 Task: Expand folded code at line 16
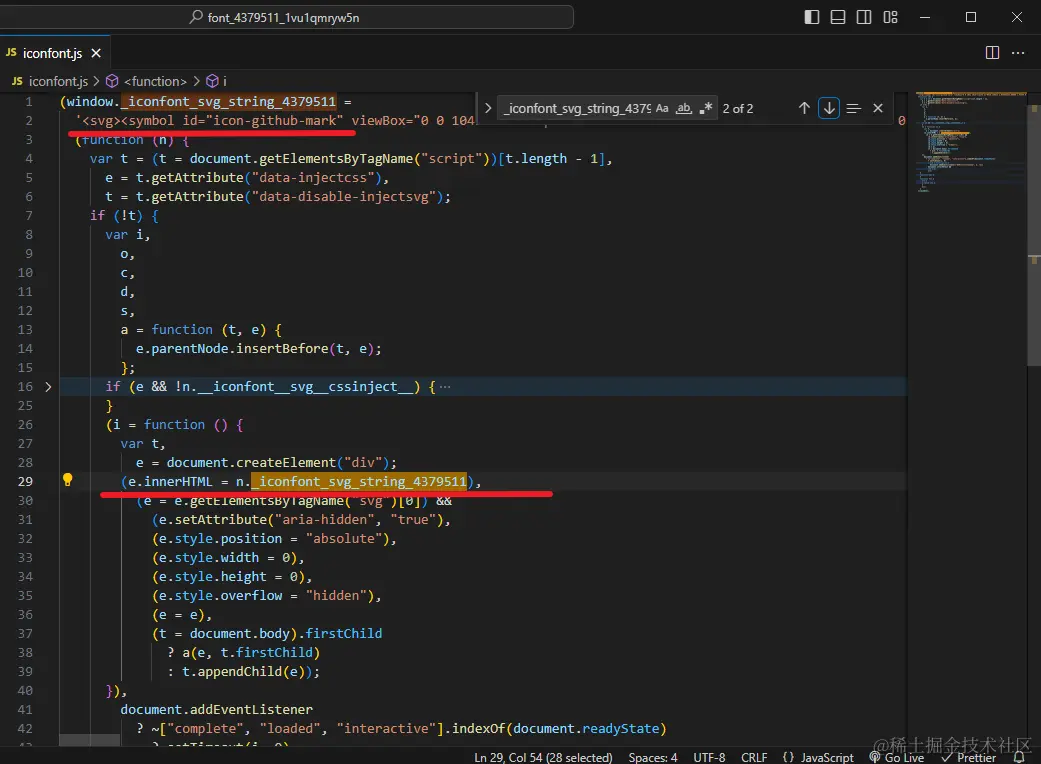(x=48, y=386)
